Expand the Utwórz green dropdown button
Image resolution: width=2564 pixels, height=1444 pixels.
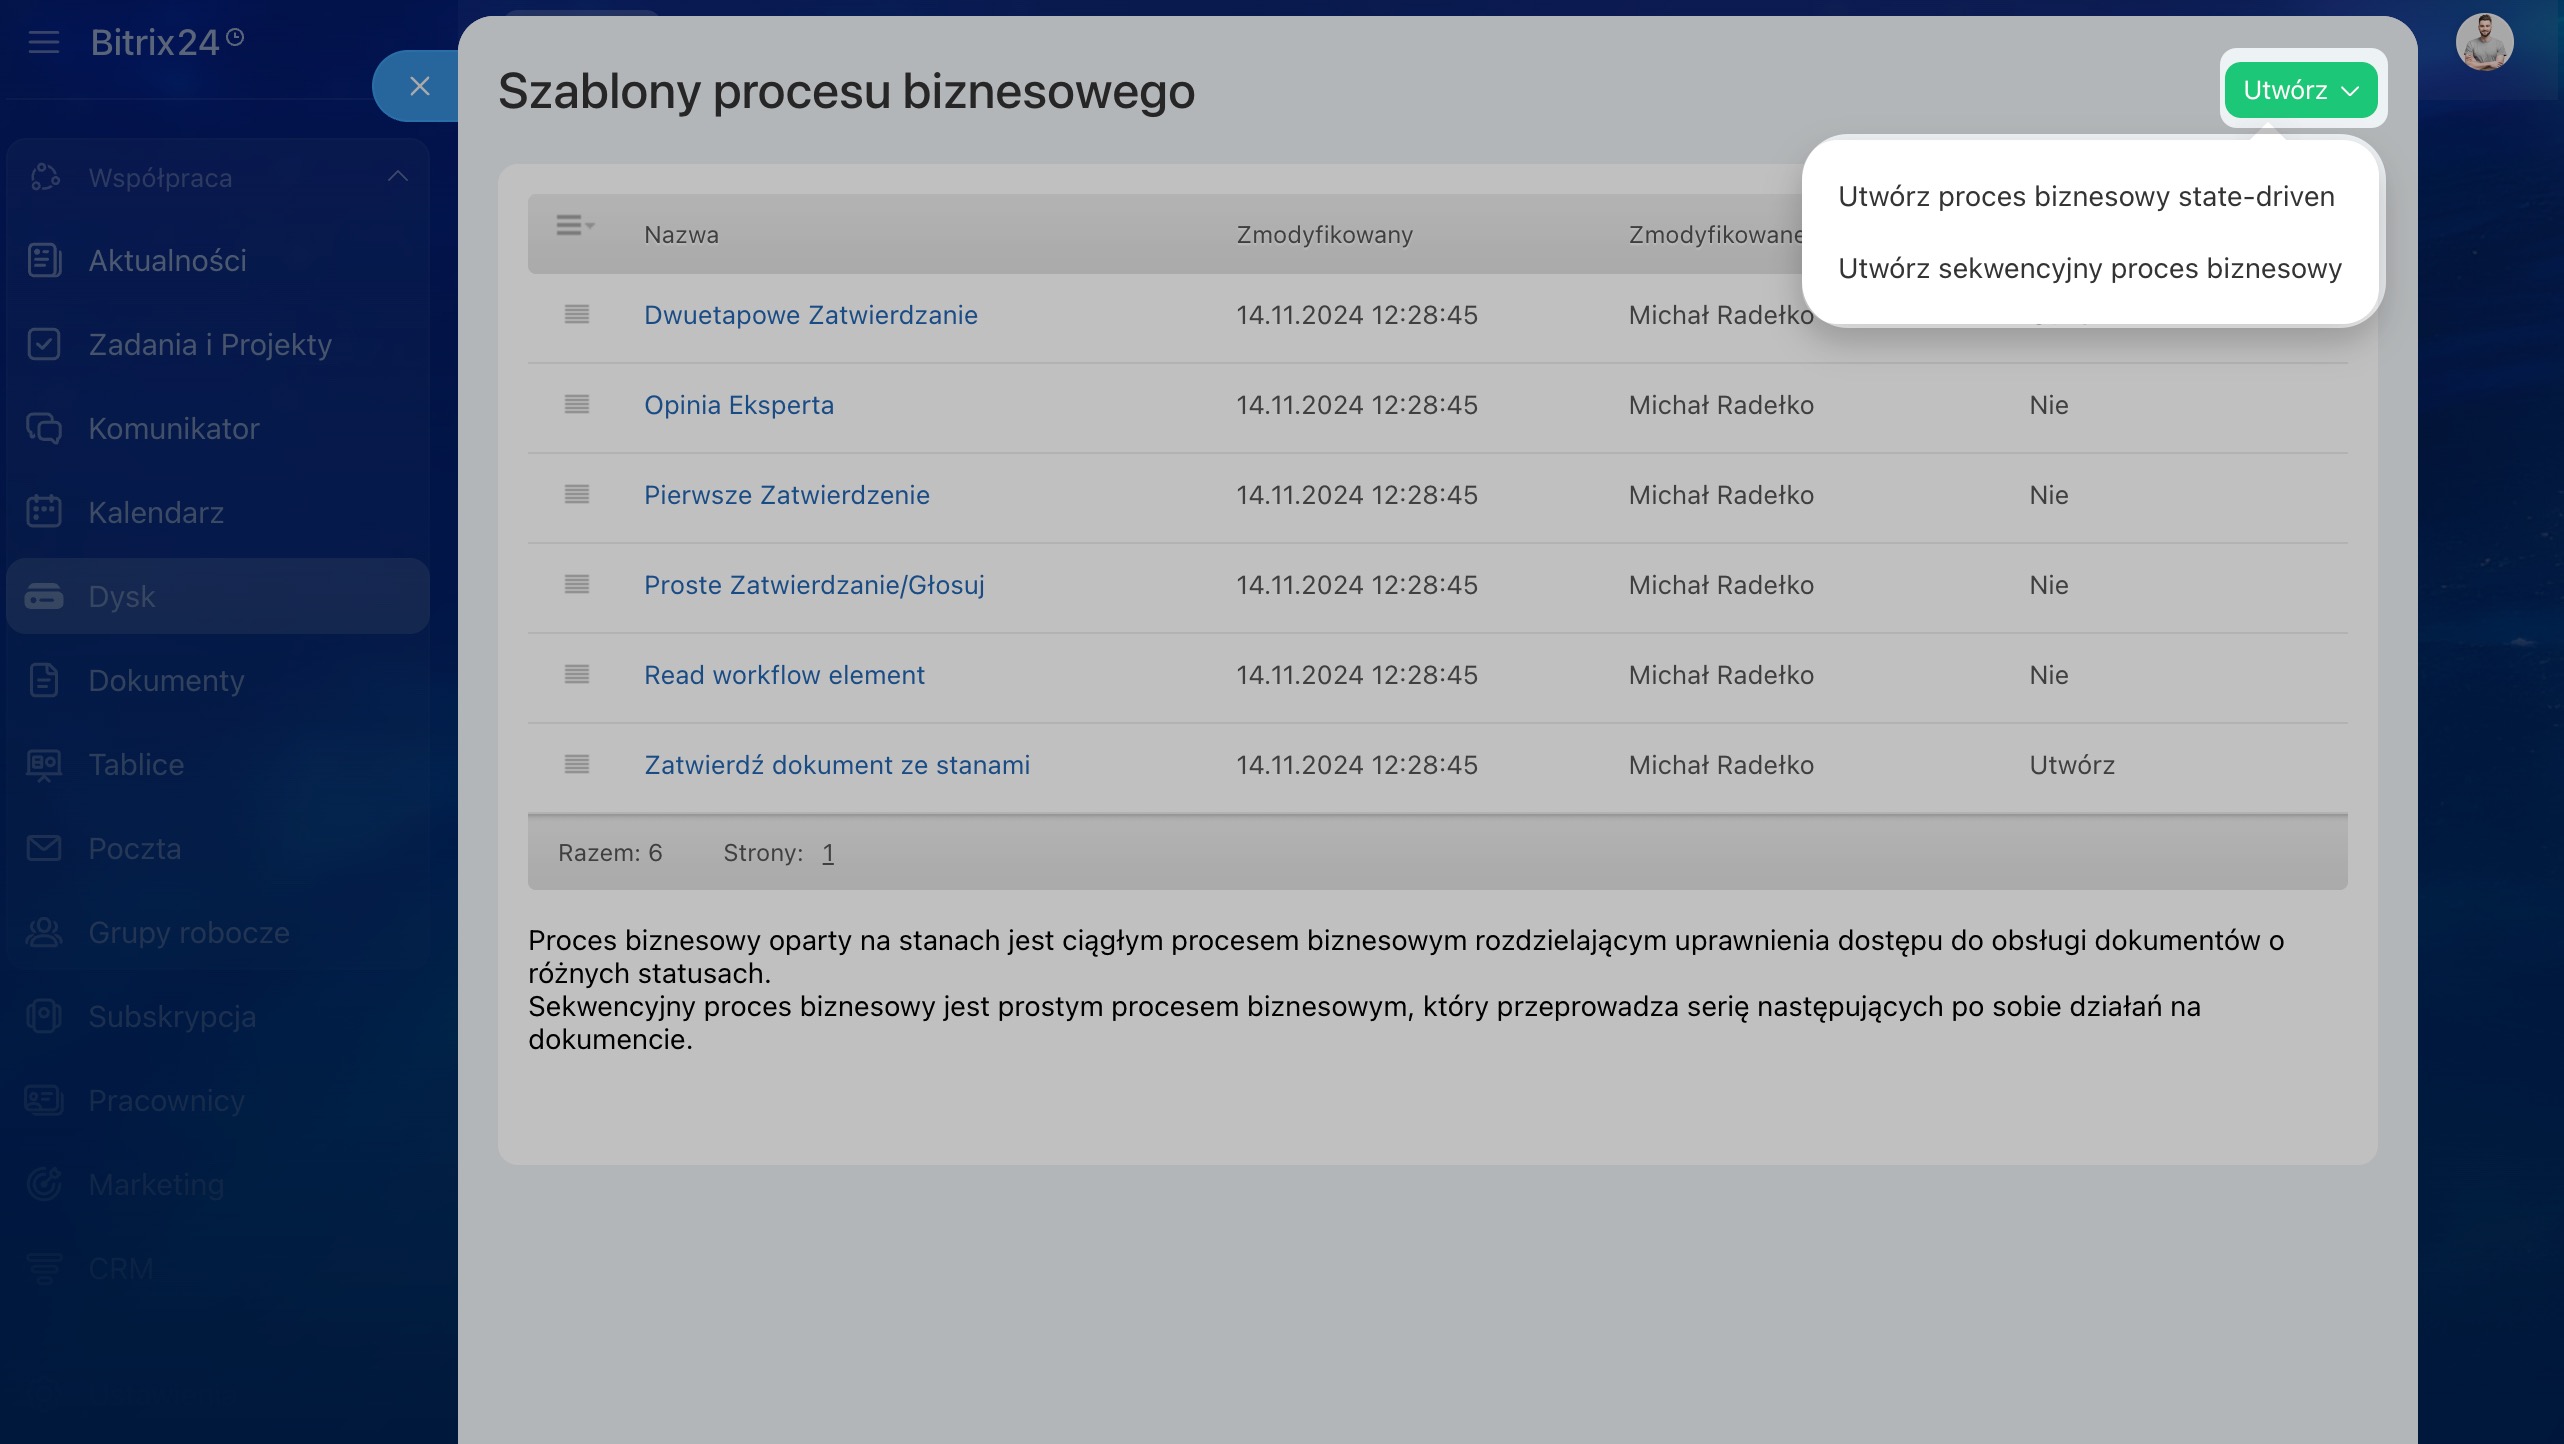coord(2300,90)
